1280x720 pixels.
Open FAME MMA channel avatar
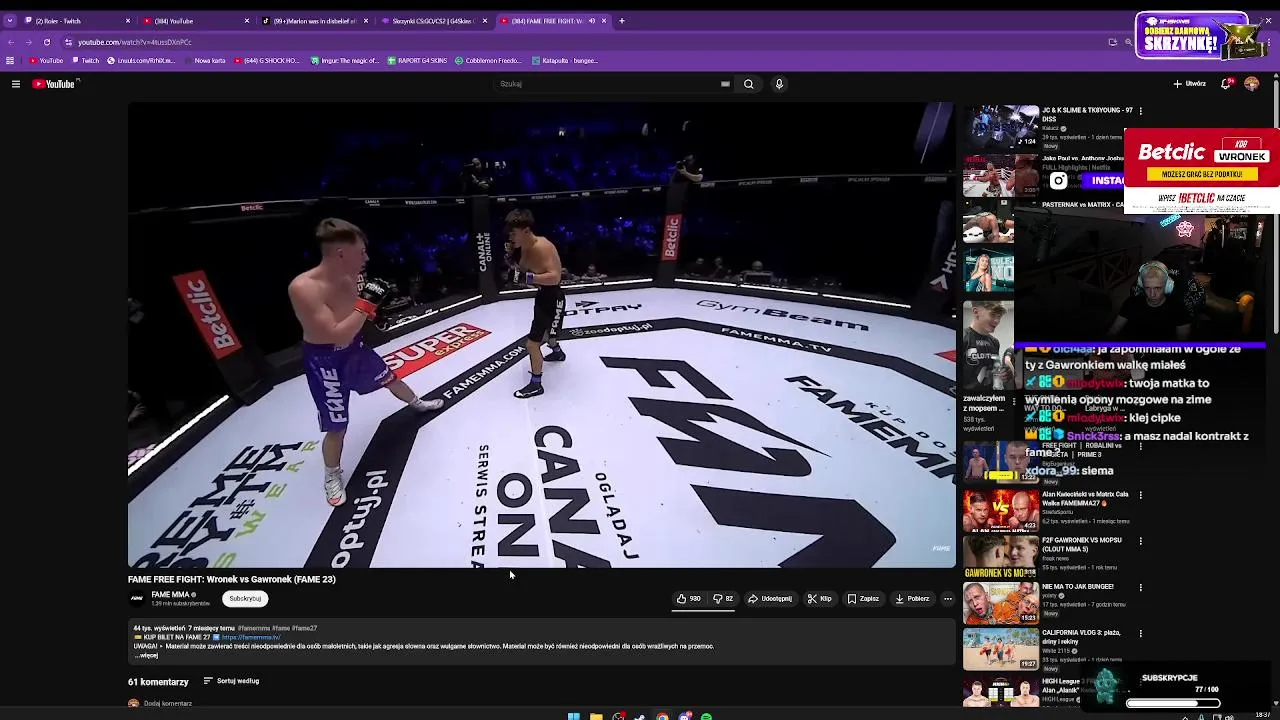pos(137,599)
